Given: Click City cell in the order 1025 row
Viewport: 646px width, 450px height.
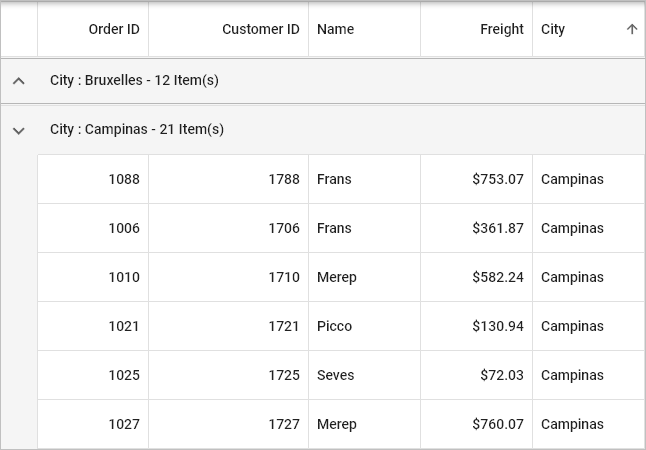Looking at the screenshot, I should (589, 375).
